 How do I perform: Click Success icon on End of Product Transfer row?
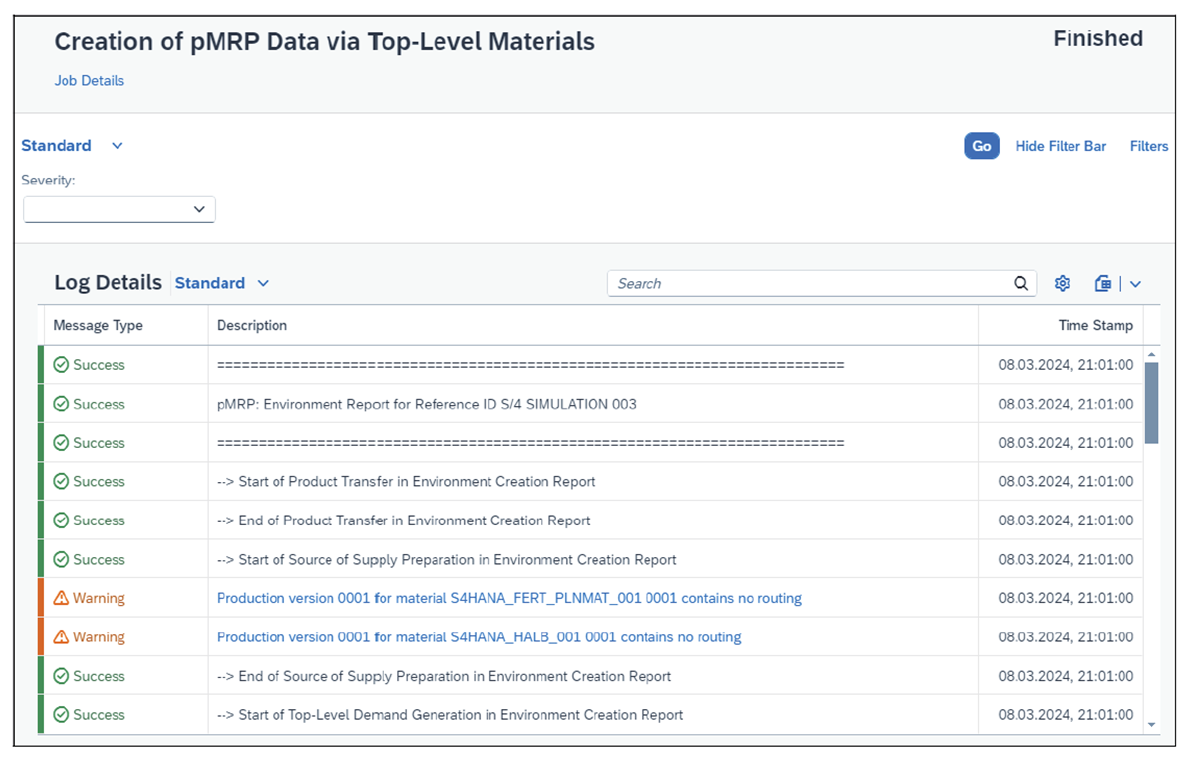pyautogui.click(x=62, y=520)
